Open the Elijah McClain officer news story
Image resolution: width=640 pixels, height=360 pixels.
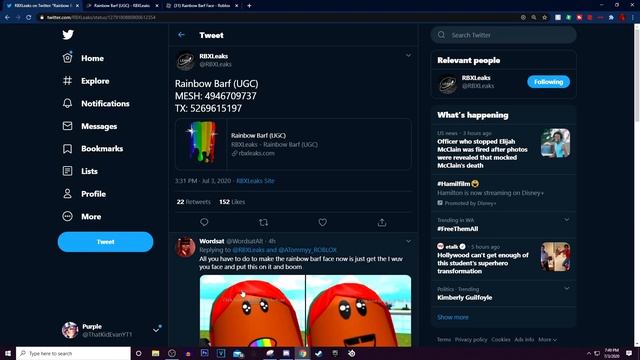504,149
